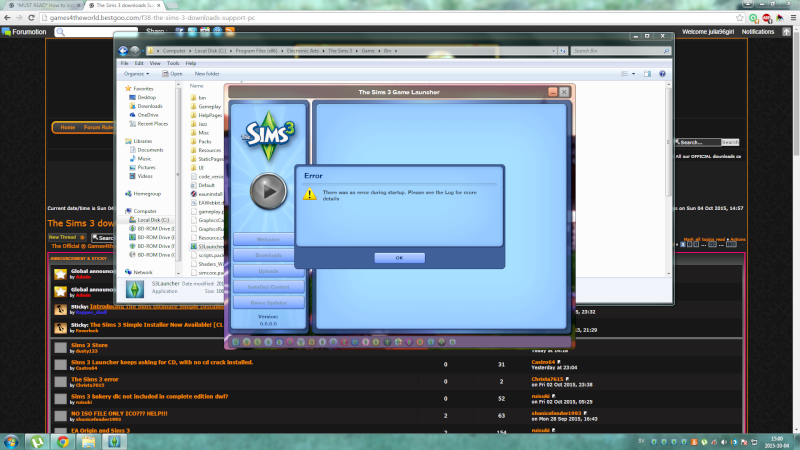Expand the Organize dropdown in Explorer

click(x=137, y=74)
